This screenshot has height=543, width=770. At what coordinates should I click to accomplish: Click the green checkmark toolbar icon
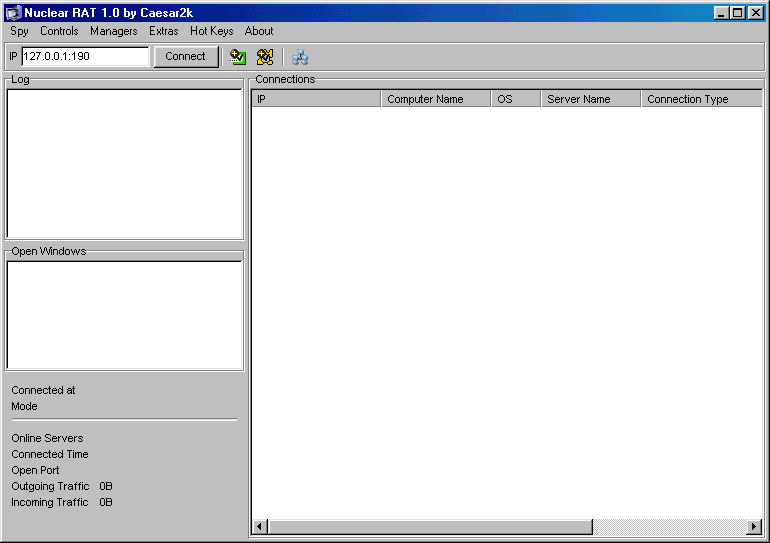(x=238, y=57)
